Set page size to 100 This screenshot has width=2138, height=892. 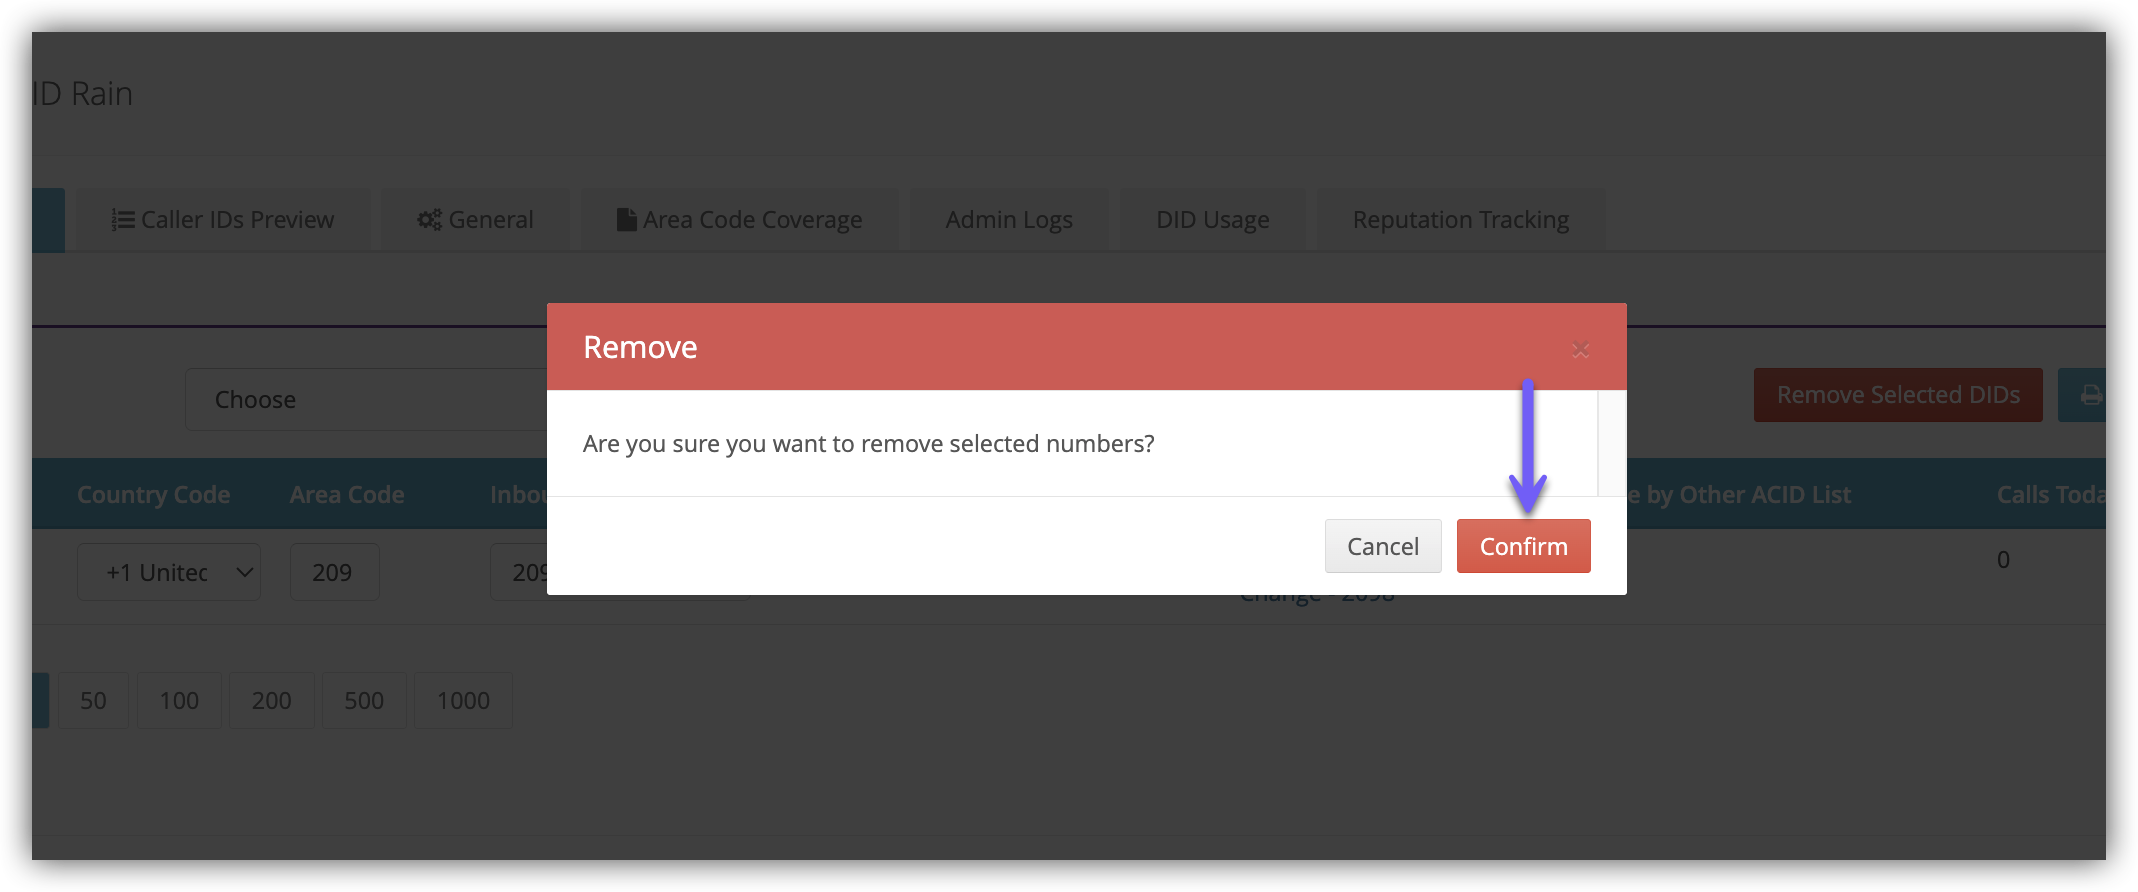click(179, 701)
